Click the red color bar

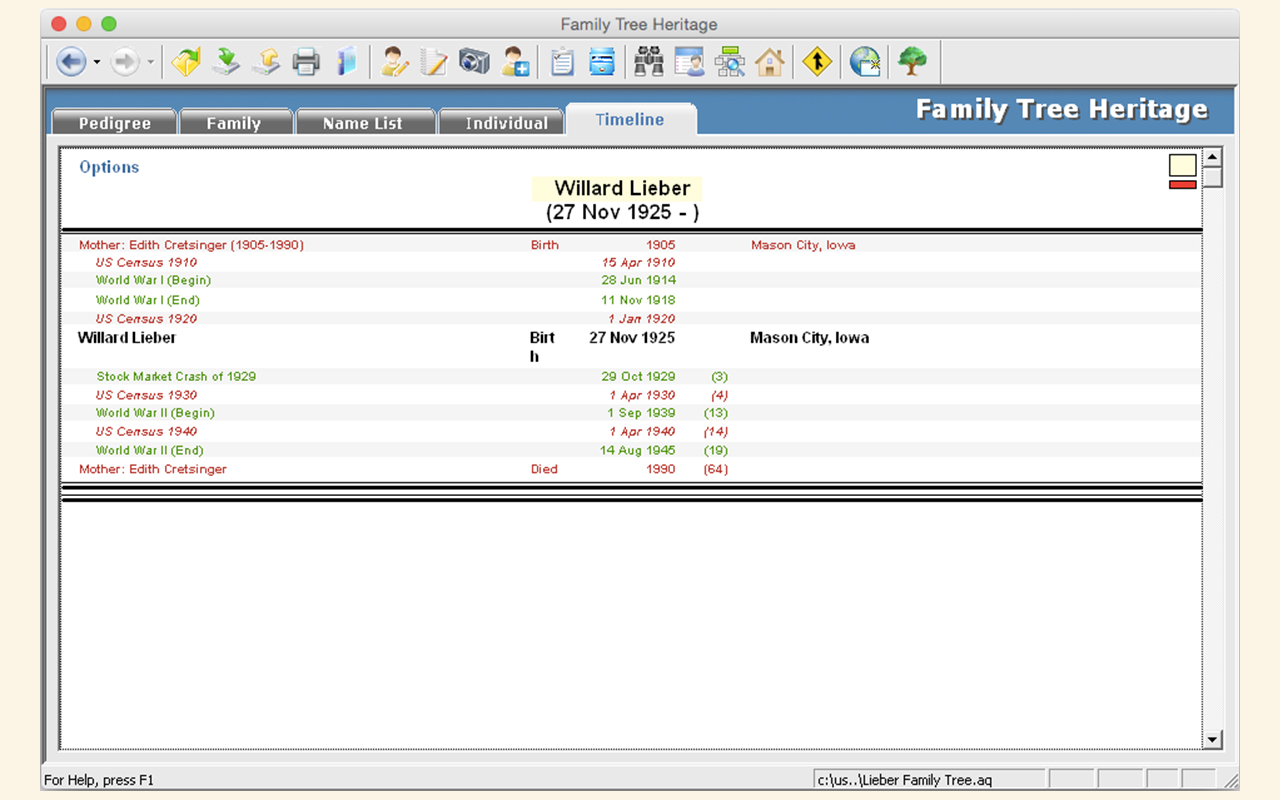tap(1183, 184)
